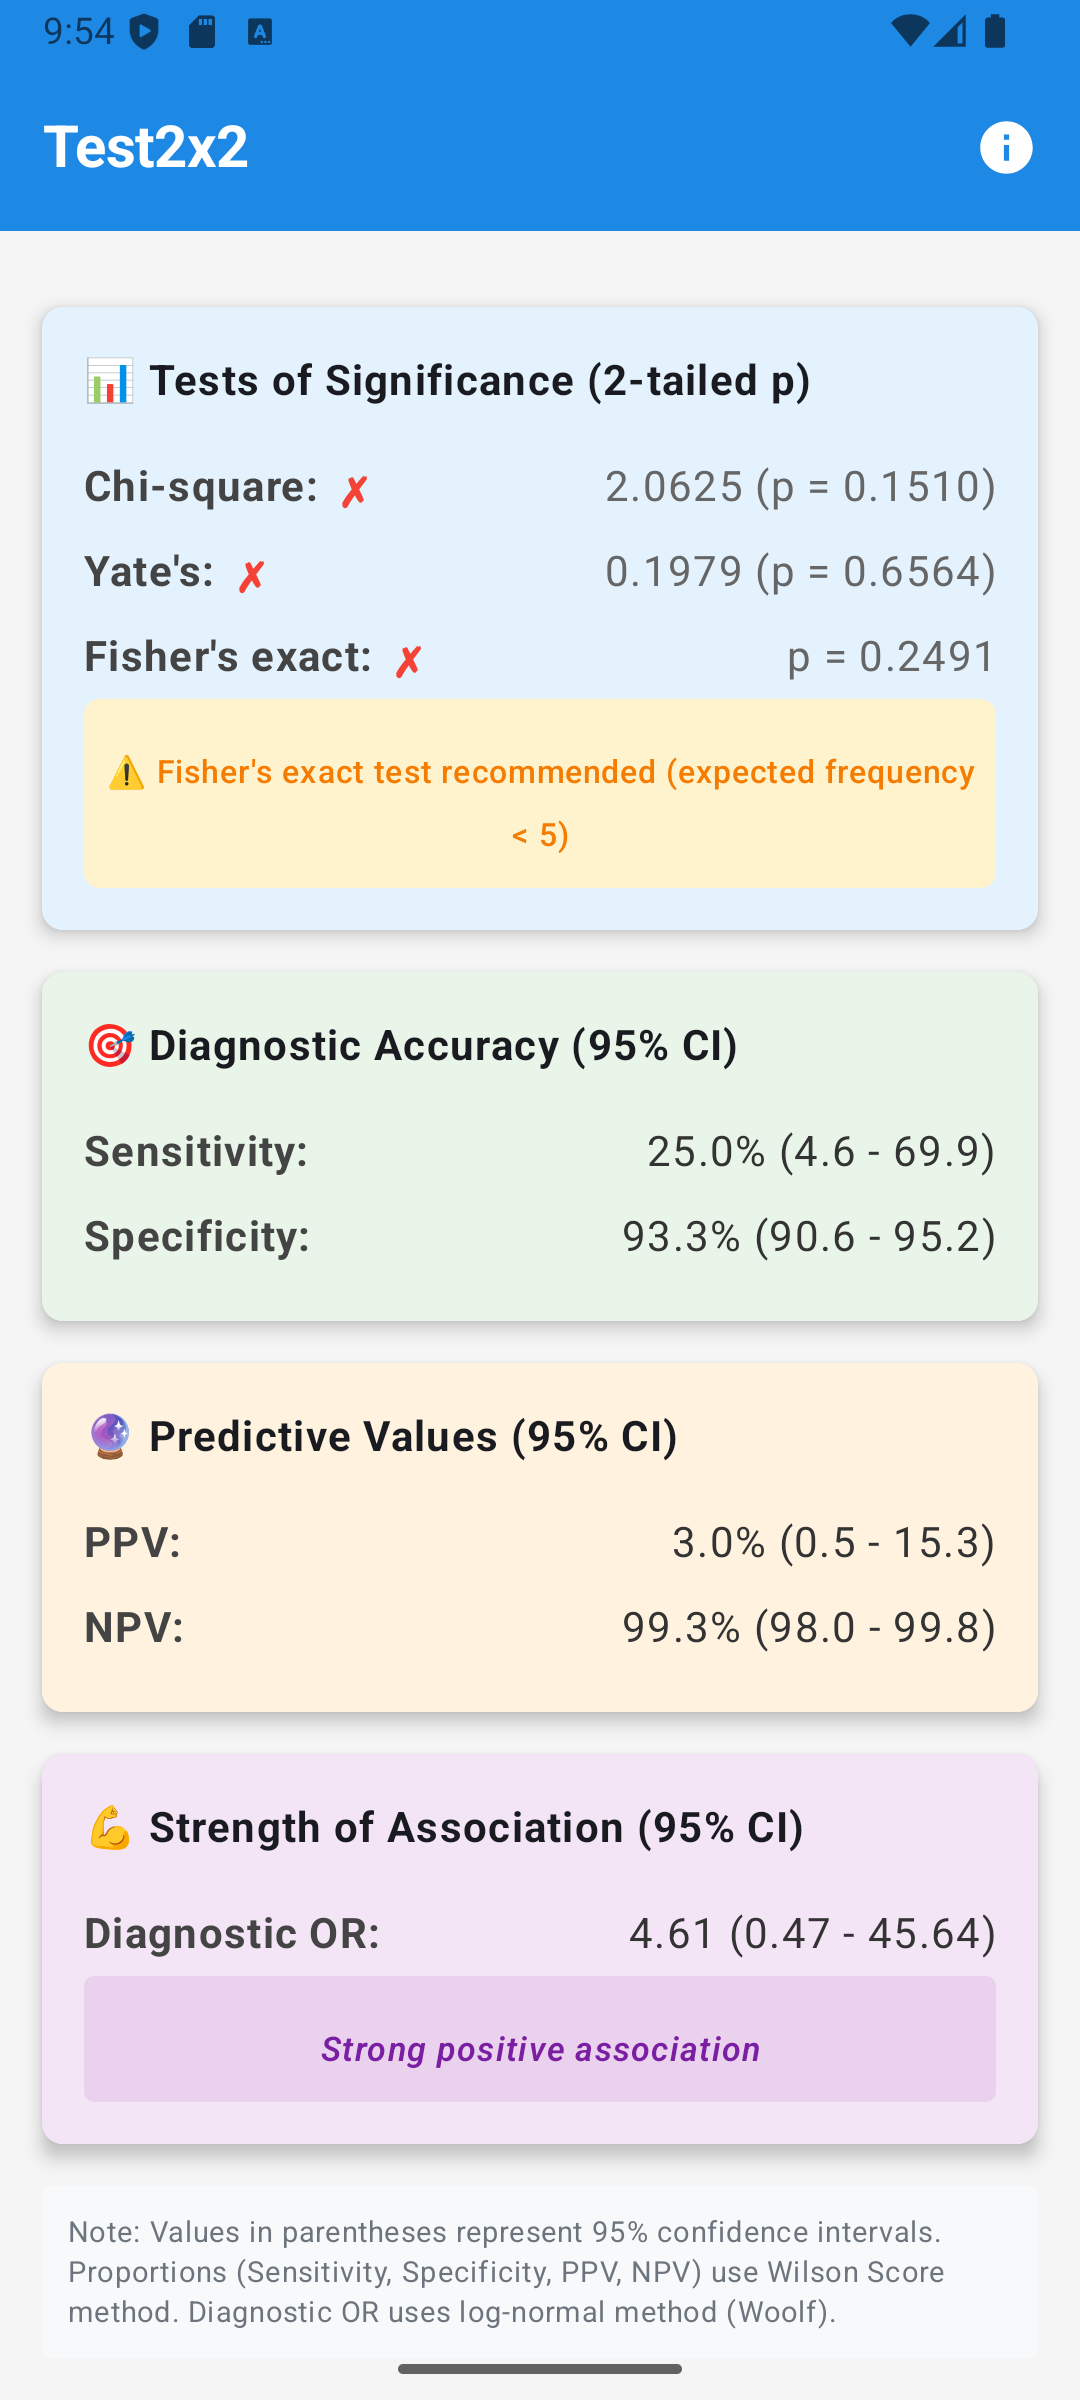Image resolution: width=1080 pixels, height=2400 pixels.
Task: Select the Test2x2 title in the header
Action: tap(146, 147)
